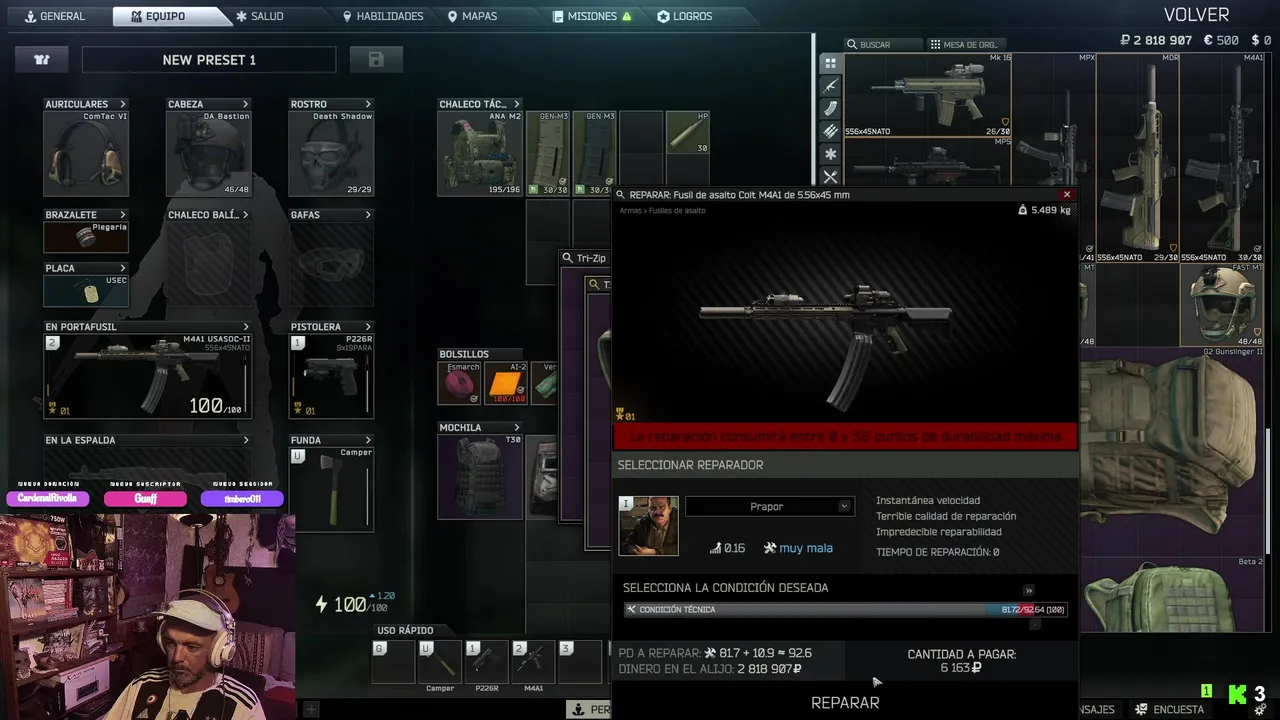Screen dimensions: 1280x720
Task: Select the M4A1 USASOC-II sling weapon
Action: (x=147, y=376)
